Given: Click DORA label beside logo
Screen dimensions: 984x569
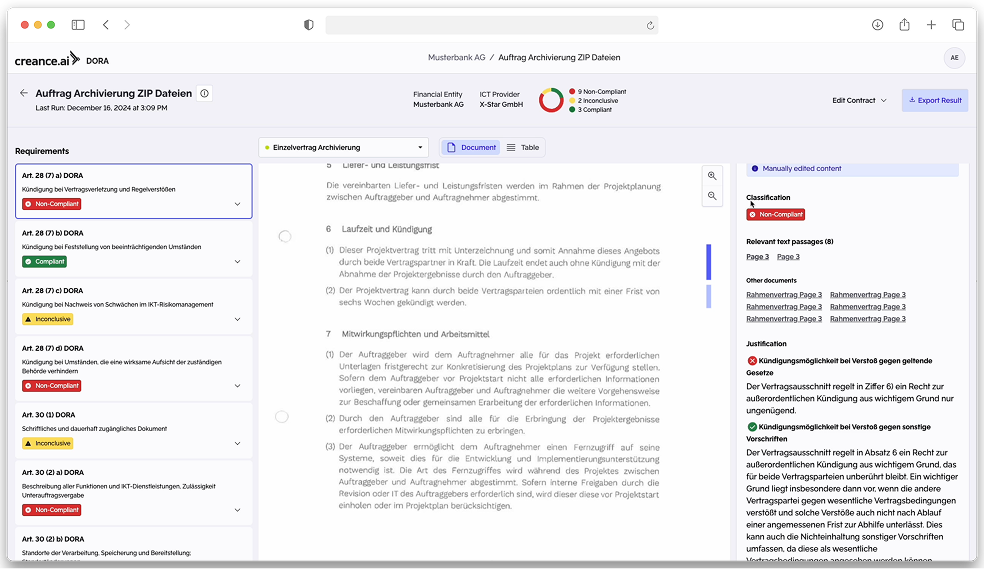Looking at the screenshot, I should tap(97, 61).
